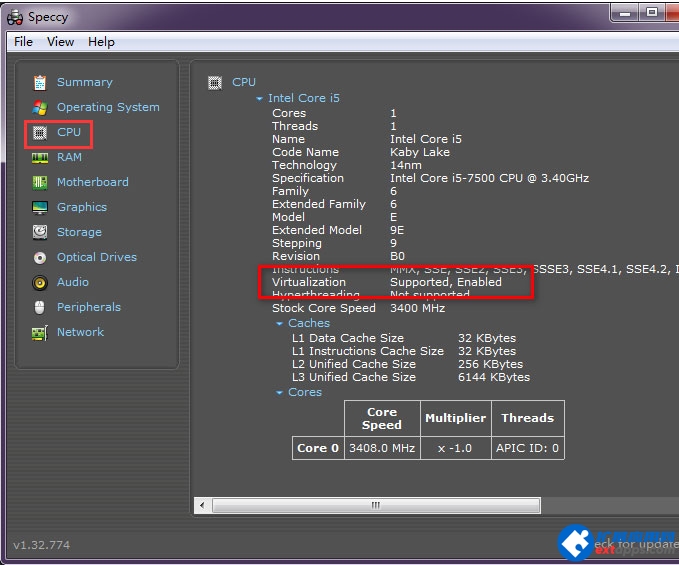Click the Operating System Windows flag icon

(40, 107)
